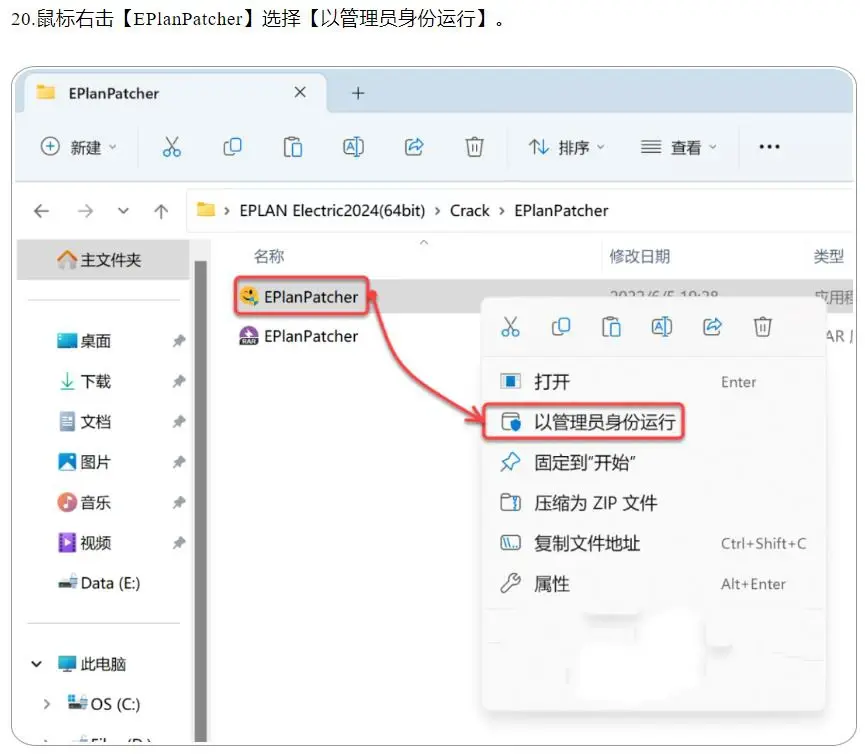Go back with the left arrow button
This screenshot has height=754, width=865.
[x=41, y=211]
